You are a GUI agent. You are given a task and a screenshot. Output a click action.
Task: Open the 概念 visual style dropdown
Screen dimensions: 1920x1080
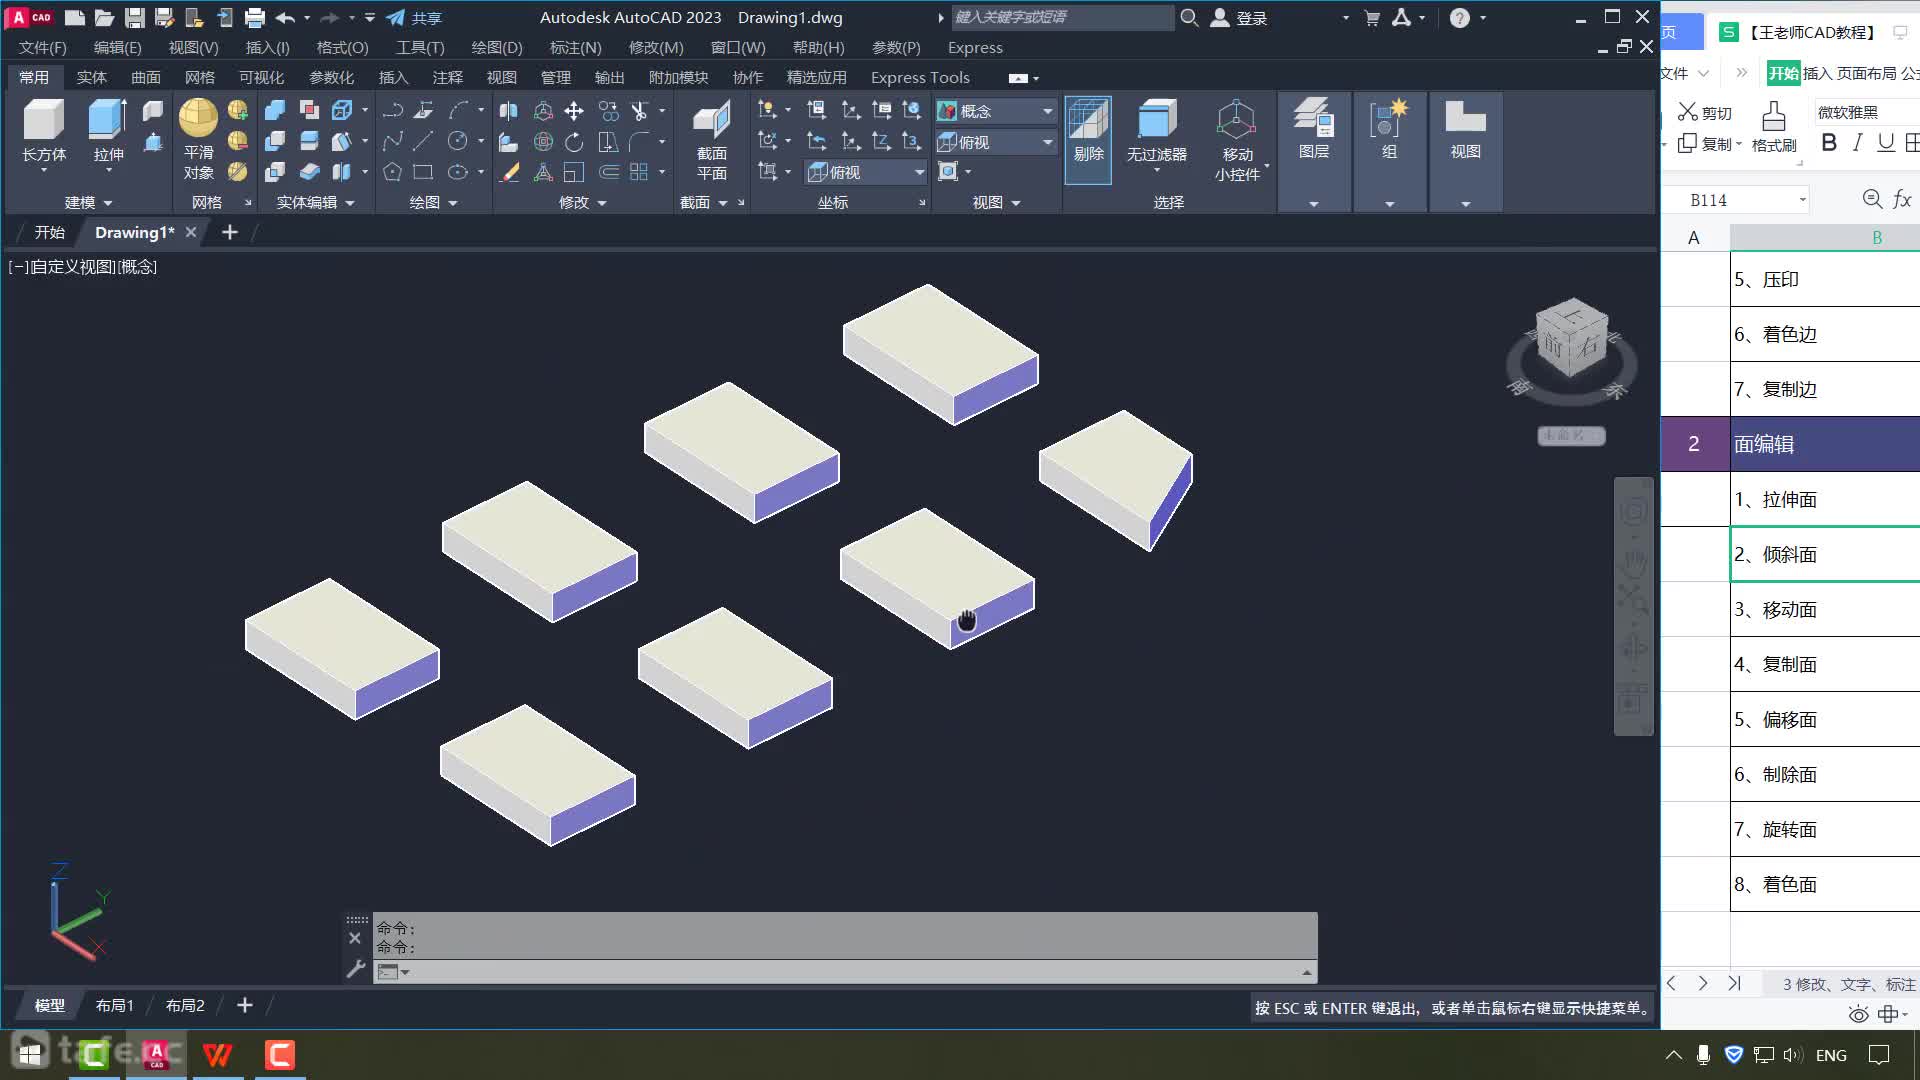[x=996, y=111]
